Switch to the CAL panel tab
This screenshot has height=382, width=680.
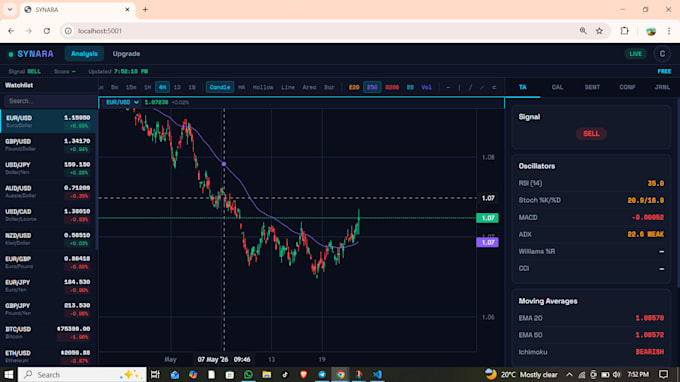click(x=557, y=87)
